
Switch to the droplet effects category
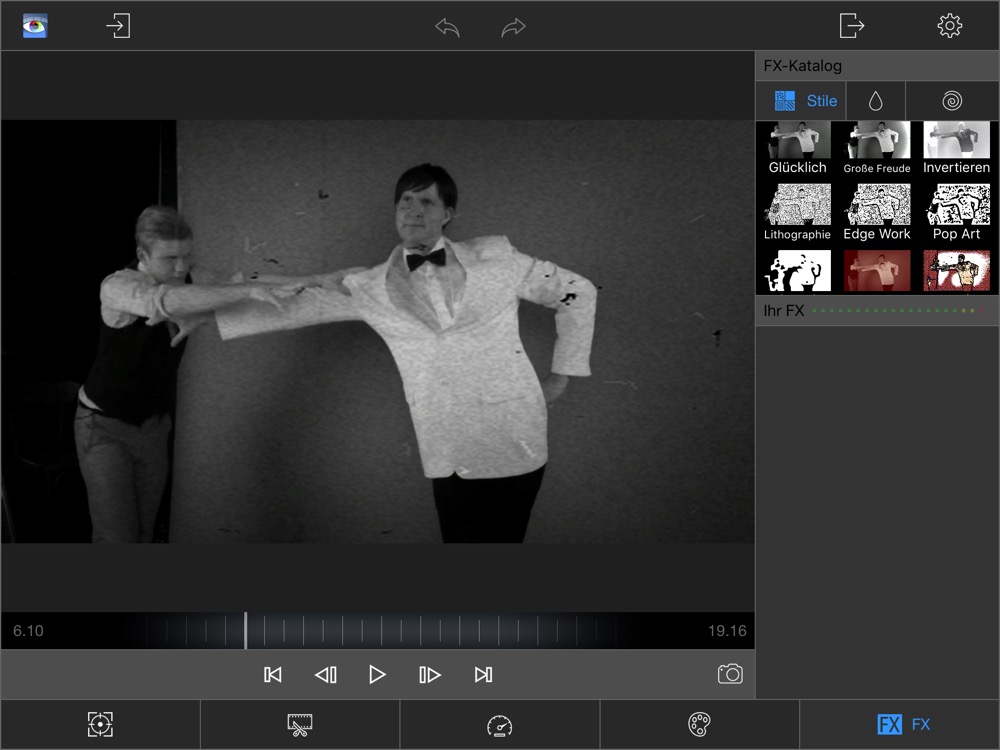pyautogui.click(x=876, y=101)
